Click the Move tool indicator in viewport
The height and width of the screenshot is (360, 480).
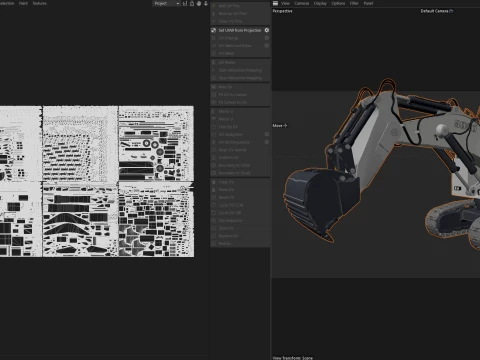click(x=280, y=125)
